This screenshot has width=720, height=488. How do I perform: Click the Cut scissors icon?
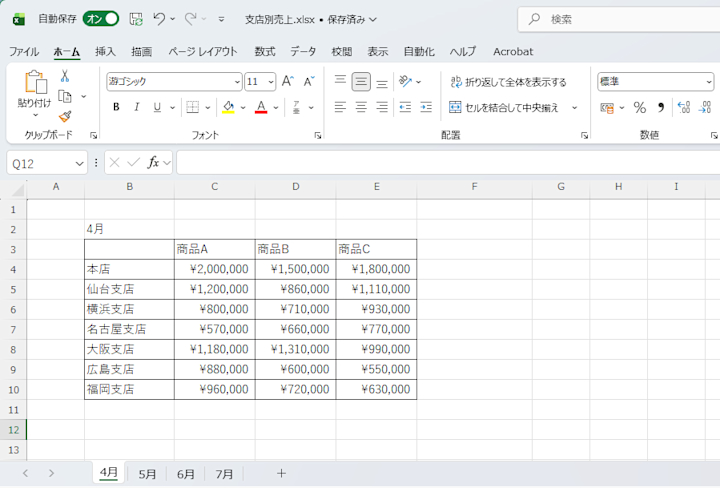pos(65,76)
